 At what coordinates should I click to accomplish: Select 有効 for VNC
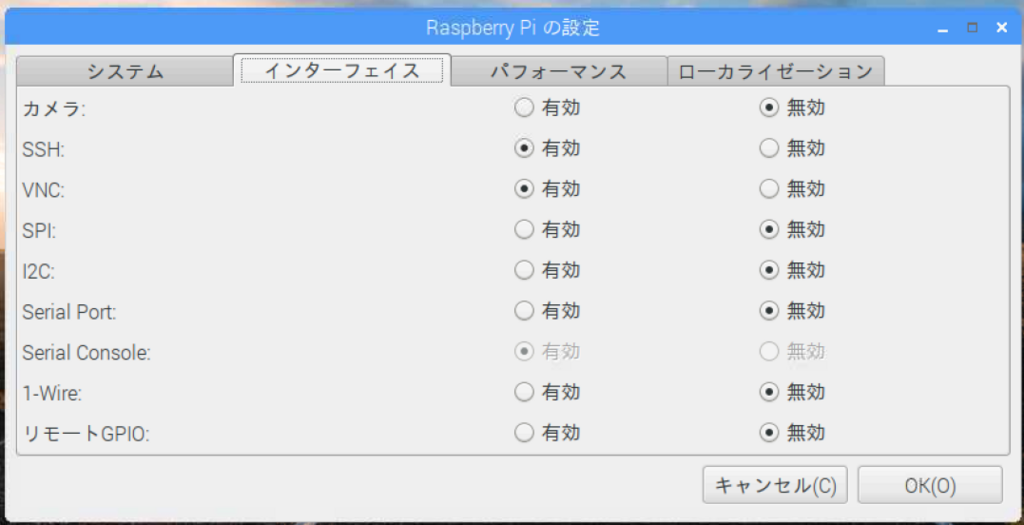[524, 189]
